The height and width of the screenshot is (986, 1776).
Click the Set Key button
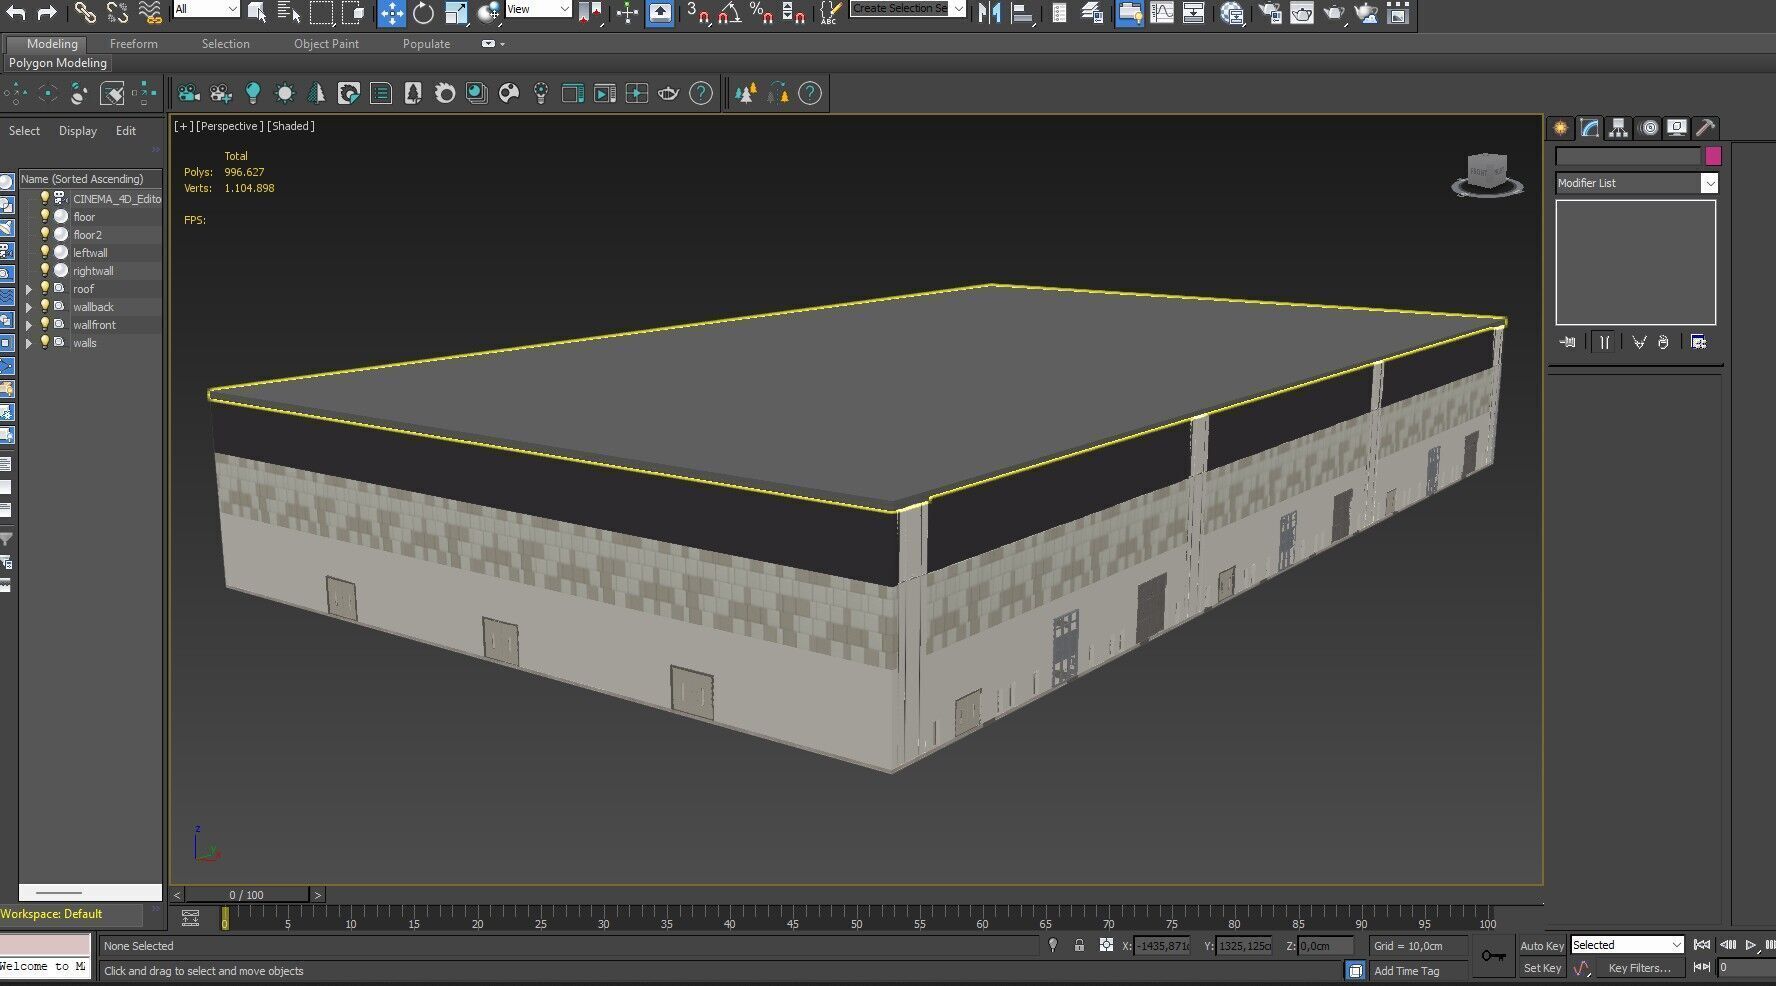pyautogui.click(x=1542, y=968)
